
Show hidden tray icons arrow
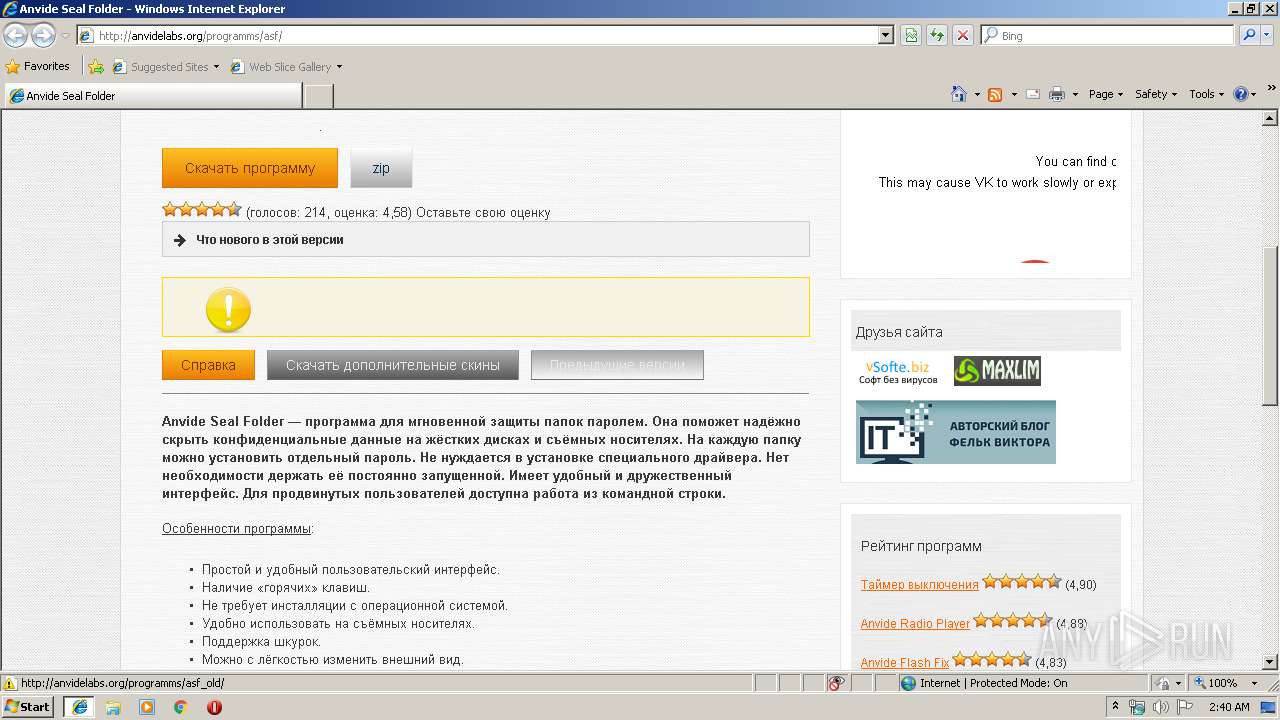pyautogui.click(x=1116, y=707)
